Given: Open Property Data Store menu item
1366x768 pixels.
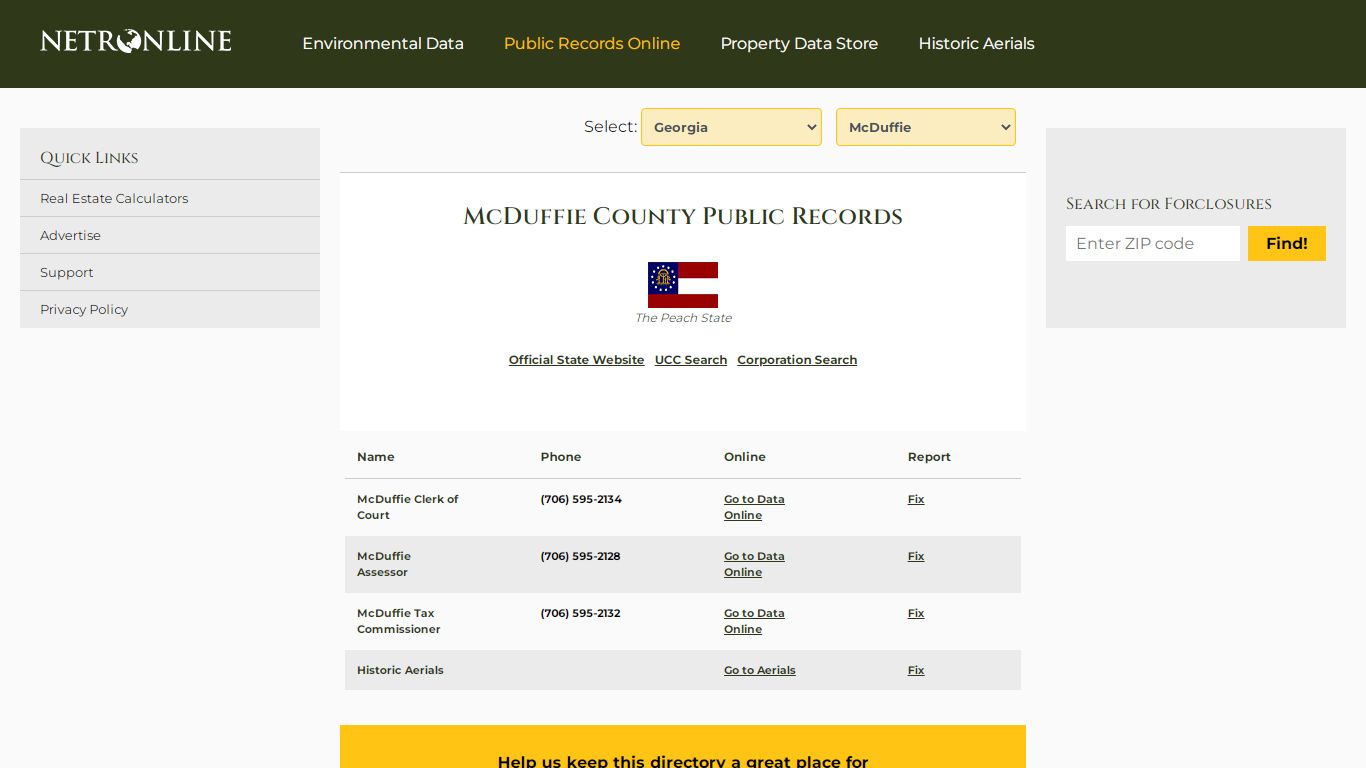Looking at the screenshot, I should pyautogui.click(x=799, y=44).
